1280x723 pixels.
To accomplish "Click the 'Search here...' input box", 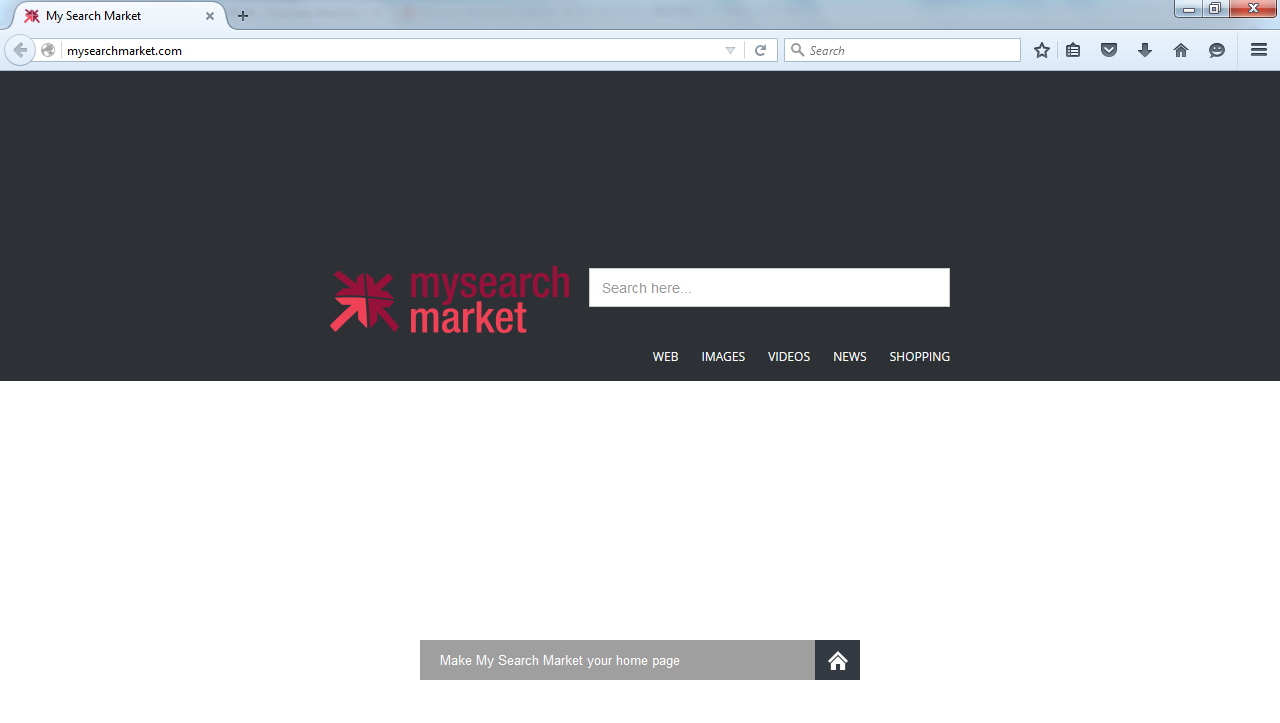I will pos(769,288).
